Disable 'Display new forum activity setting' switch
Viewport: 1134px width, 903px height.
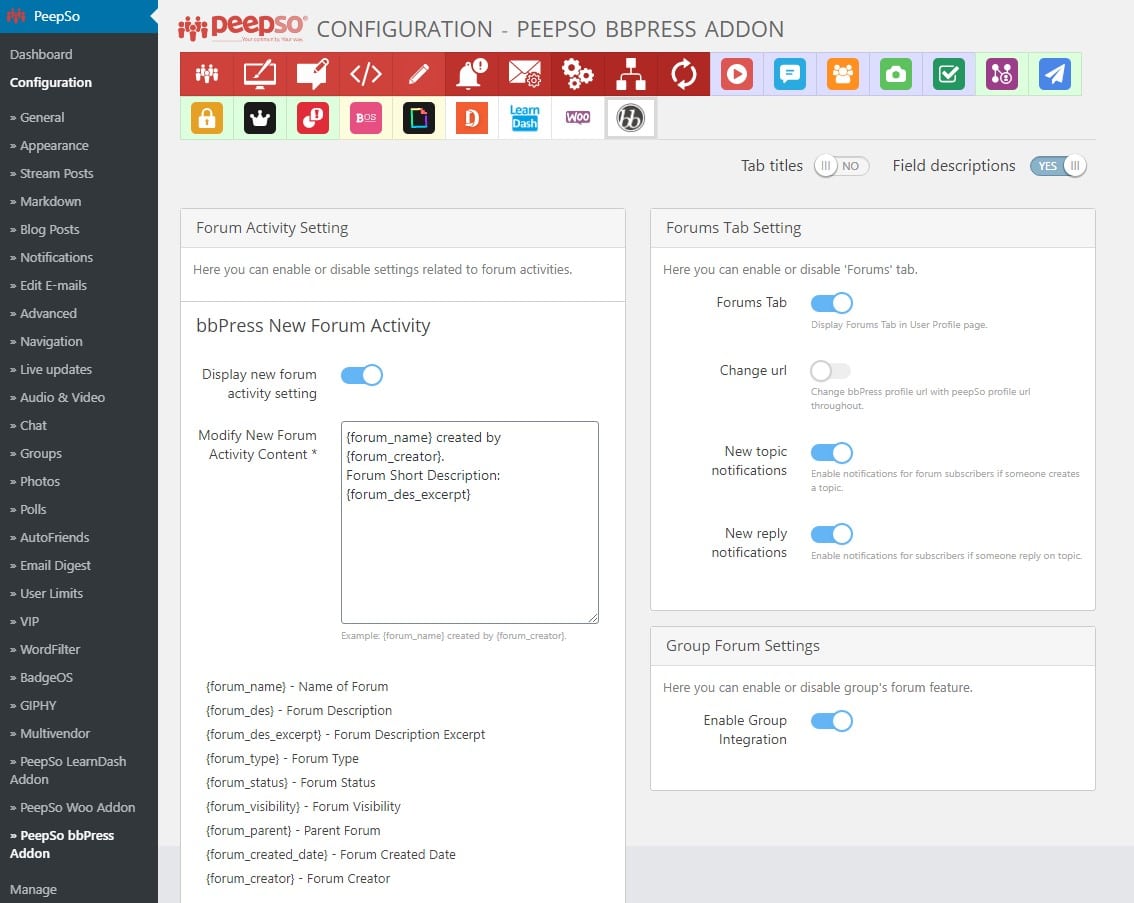[x=362, y=375]
